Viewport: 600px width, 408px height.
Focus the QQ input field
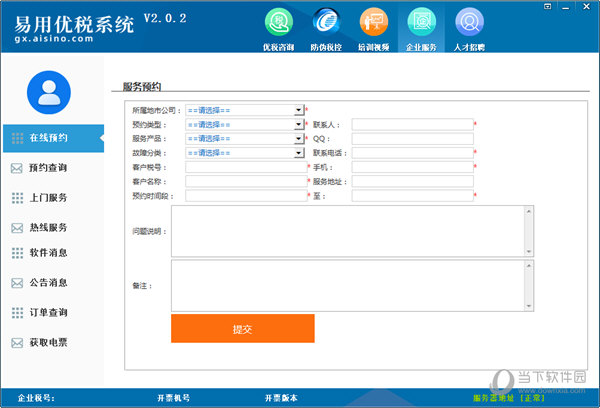point(412,139)
